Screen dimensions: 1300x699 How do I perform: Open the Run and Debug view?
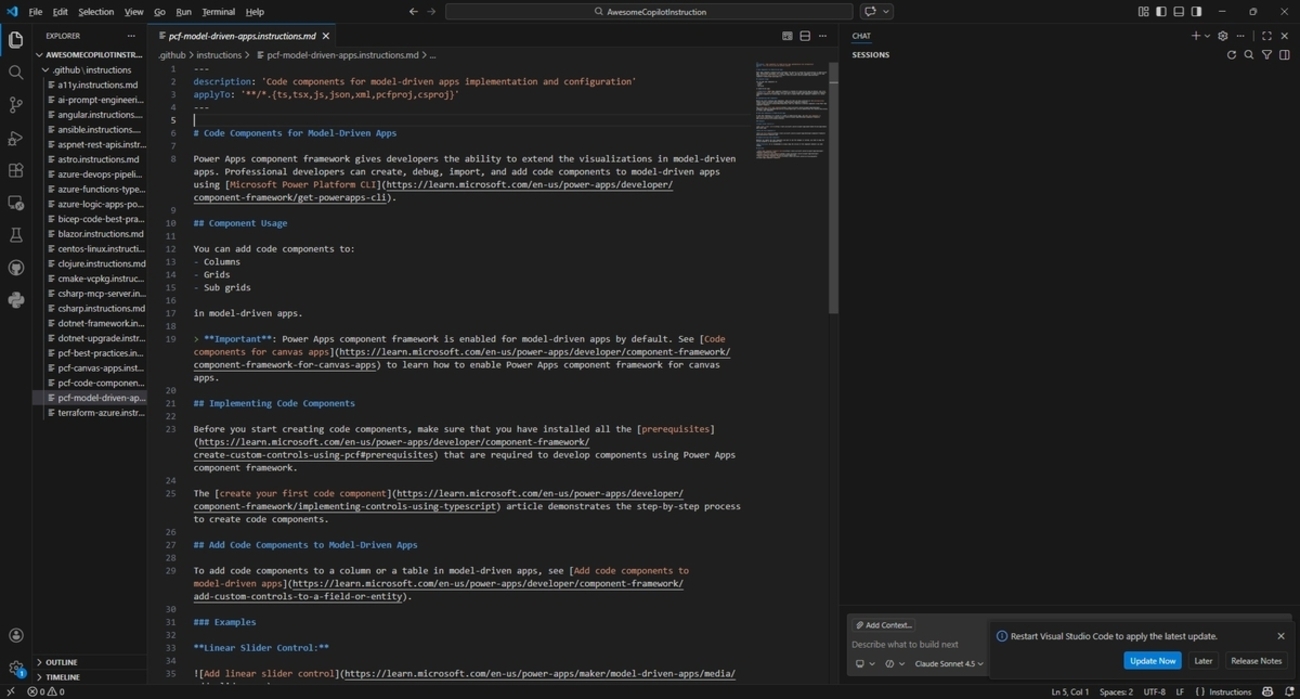[x=16, y=138]
